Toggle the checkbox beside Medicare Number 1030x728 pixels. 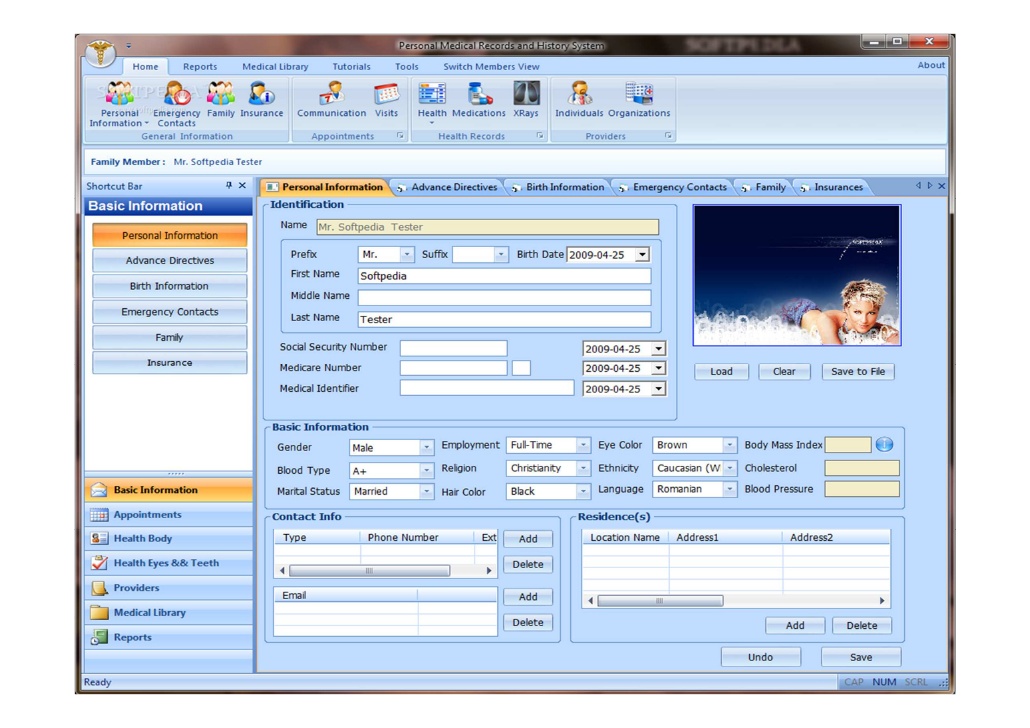pyautogui.click(x=521, y=368)
